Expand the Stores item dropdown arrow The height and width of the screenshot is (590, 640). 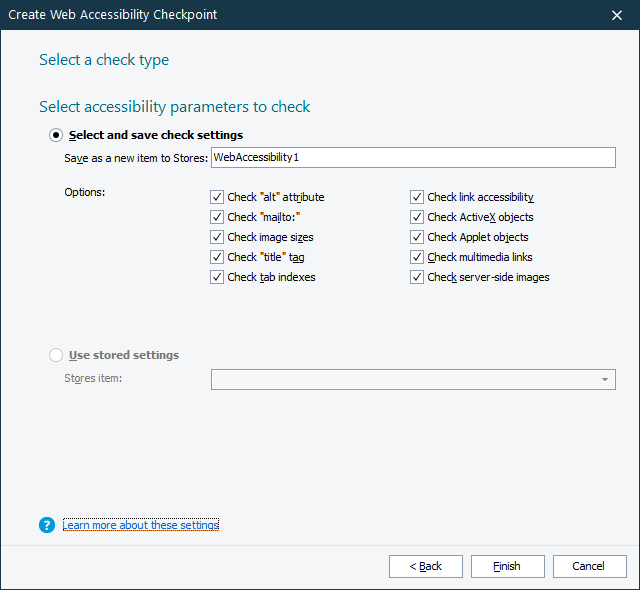pos(605,380)
